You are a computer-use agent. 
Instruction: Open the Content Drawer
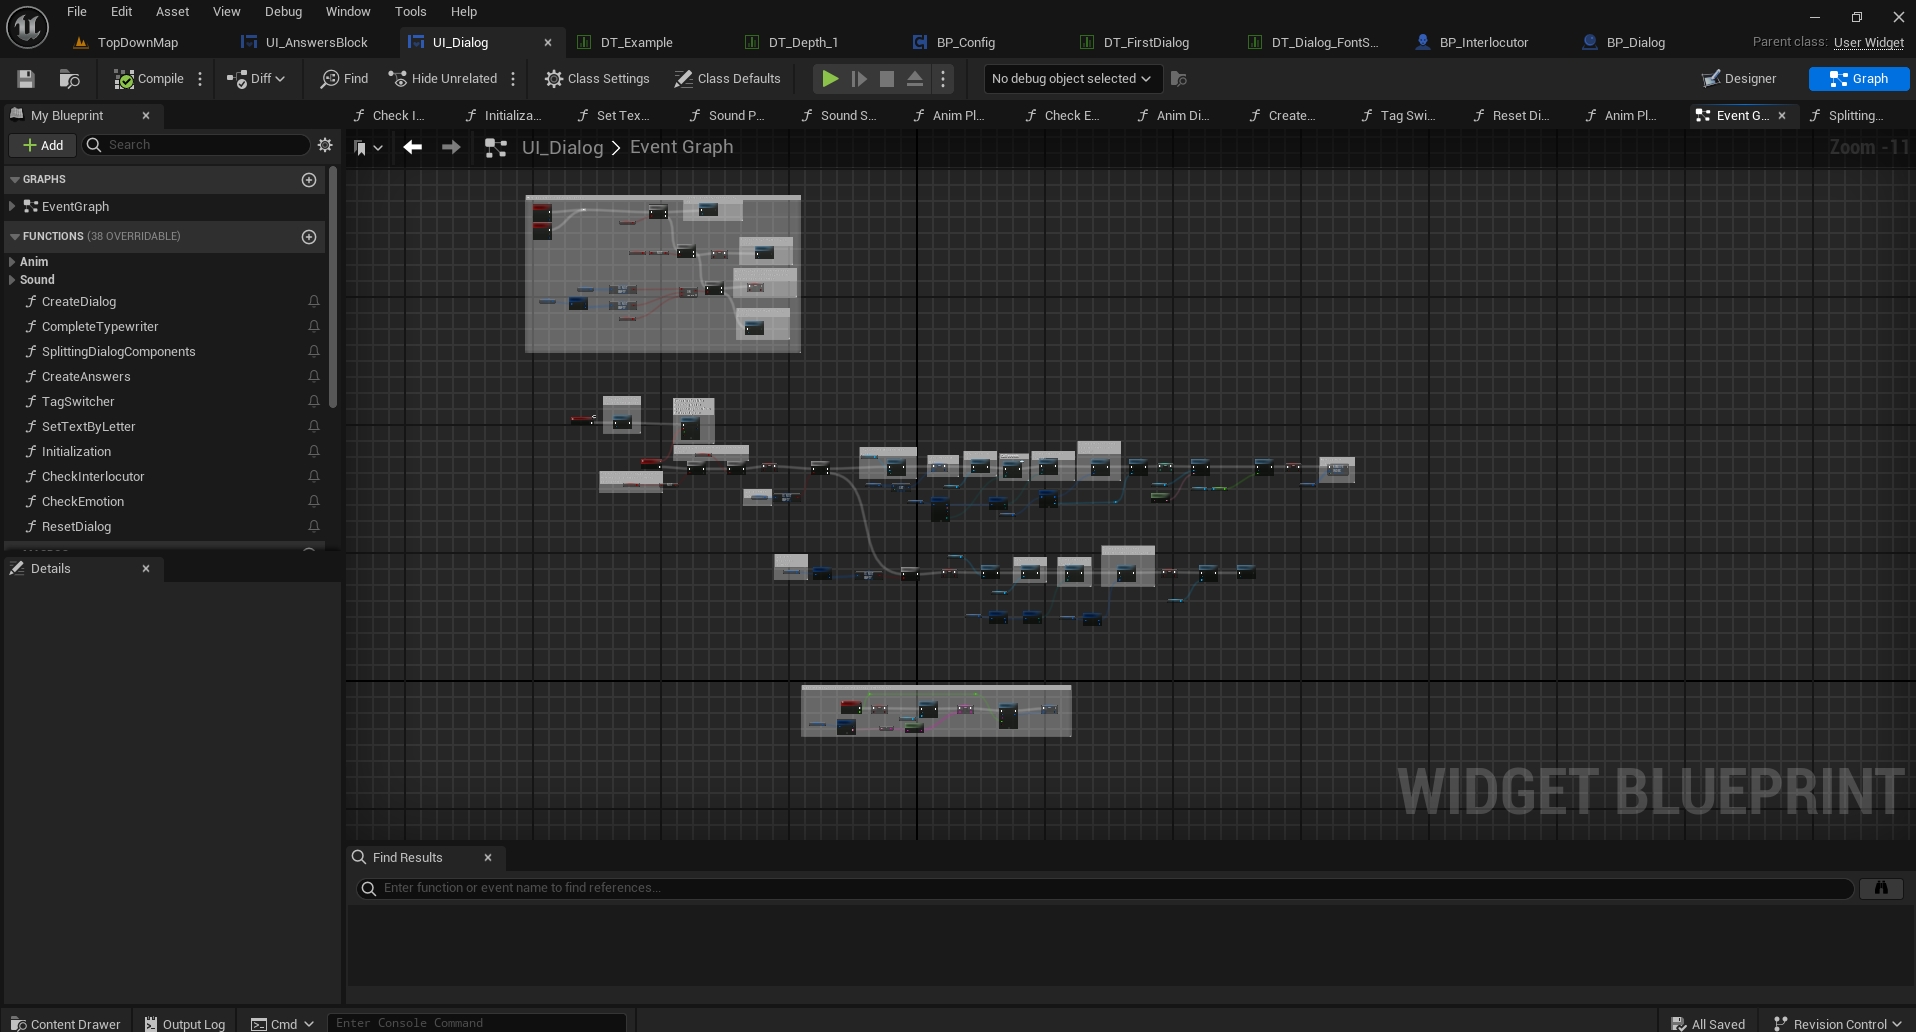pos(65,1024)
